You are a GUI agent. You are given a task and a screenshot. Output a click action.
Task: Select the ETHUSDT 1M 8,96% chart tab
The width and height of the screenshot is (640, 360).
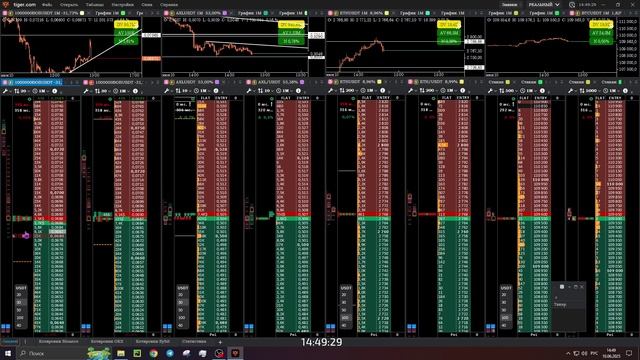click(x=360, y=13)
